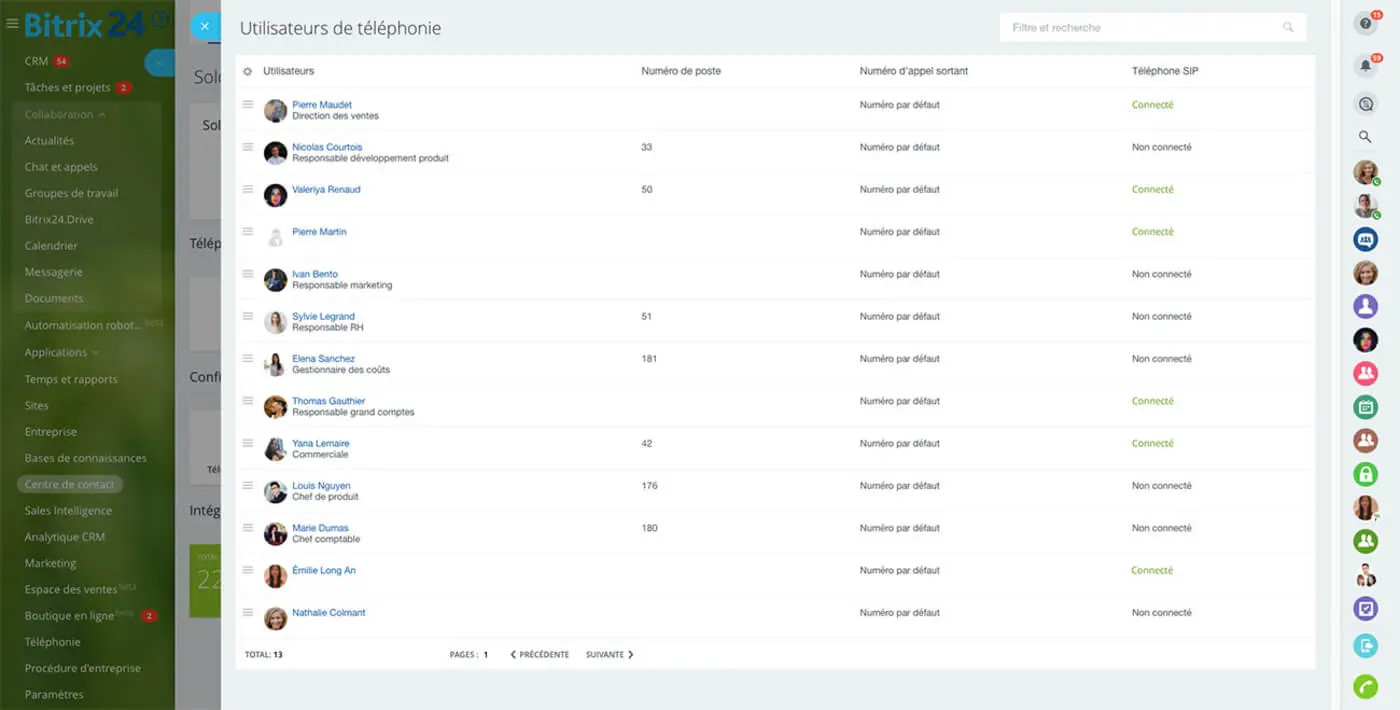
Task: Click the search magnifier in right sidebar
Action: coord(1365,137)
